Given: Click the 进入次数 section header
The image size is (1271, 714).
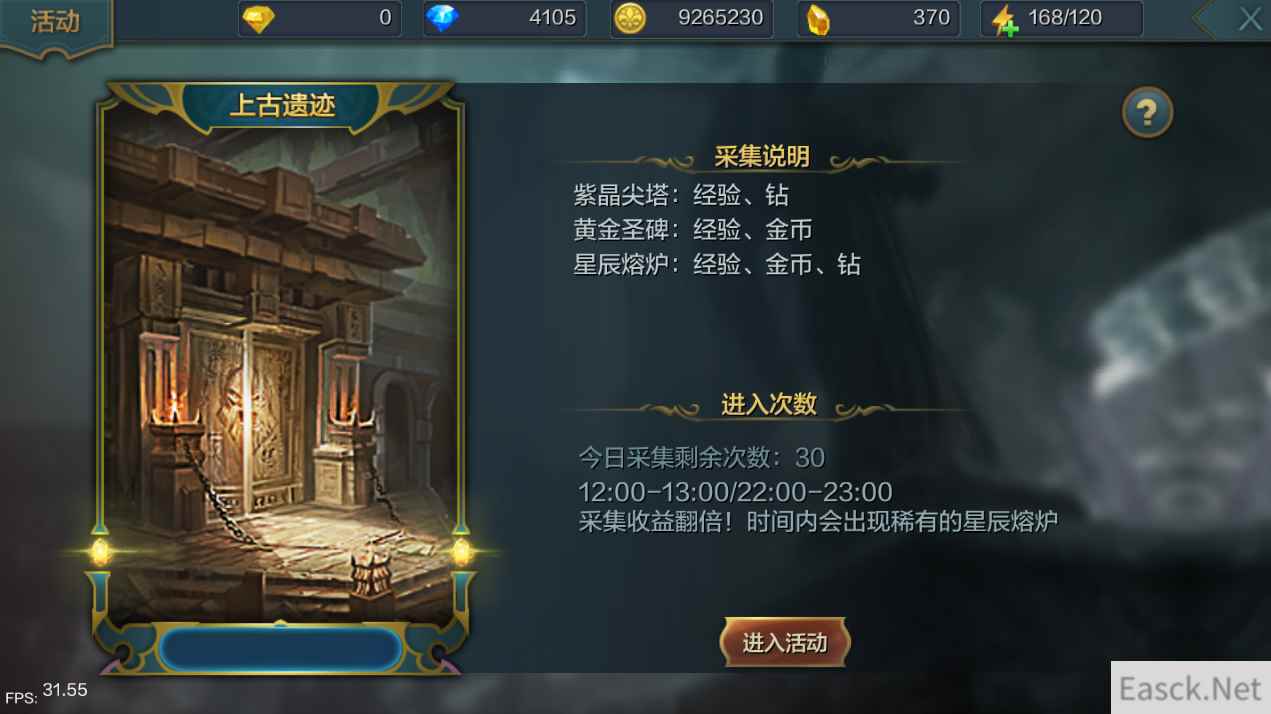Looking at the screenshot, I should pos(769,404).
